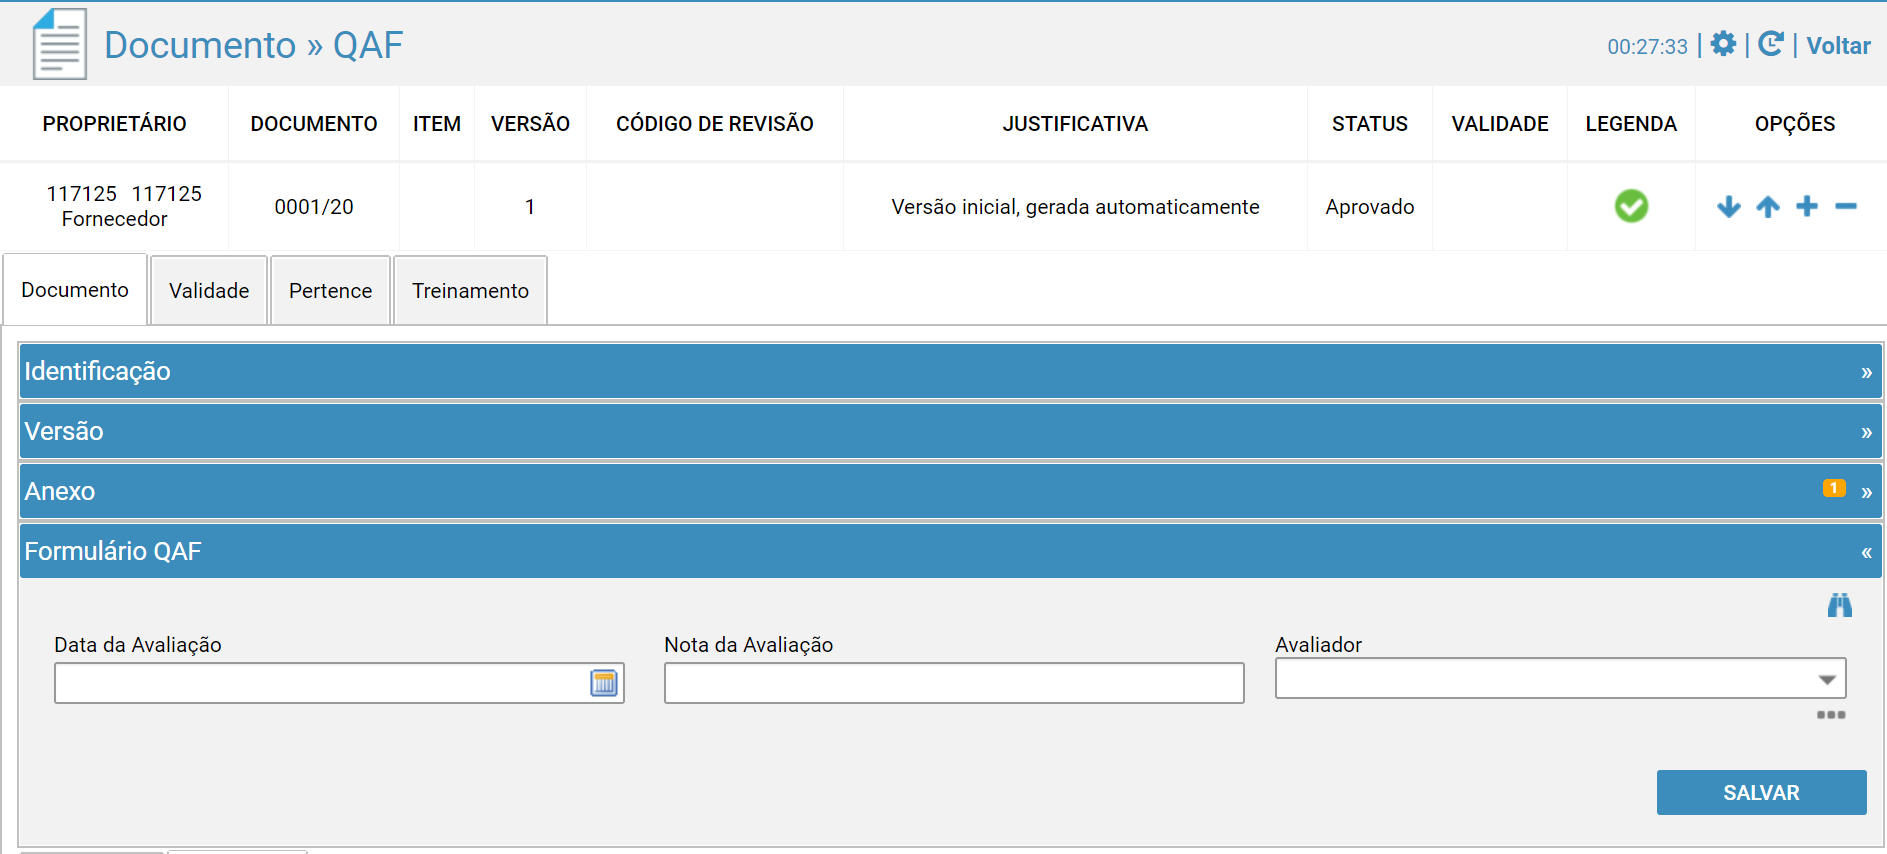Click the three-dots icon under Avaliador
1887x854 pixels.
pyautogui.click(x=1831, y=715)
